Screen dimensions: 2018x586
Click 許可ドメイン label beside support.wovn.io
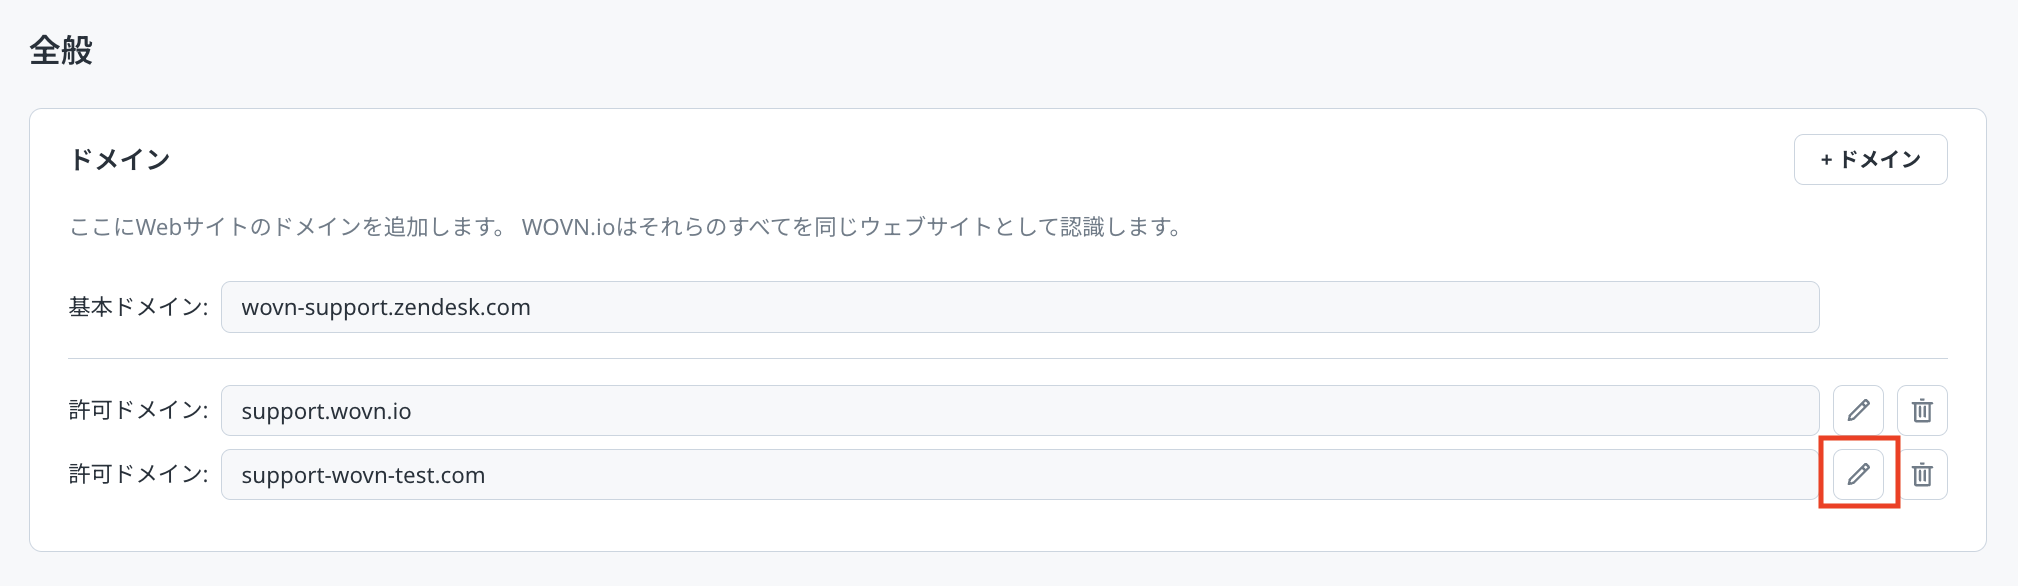[x=138, y=410]
